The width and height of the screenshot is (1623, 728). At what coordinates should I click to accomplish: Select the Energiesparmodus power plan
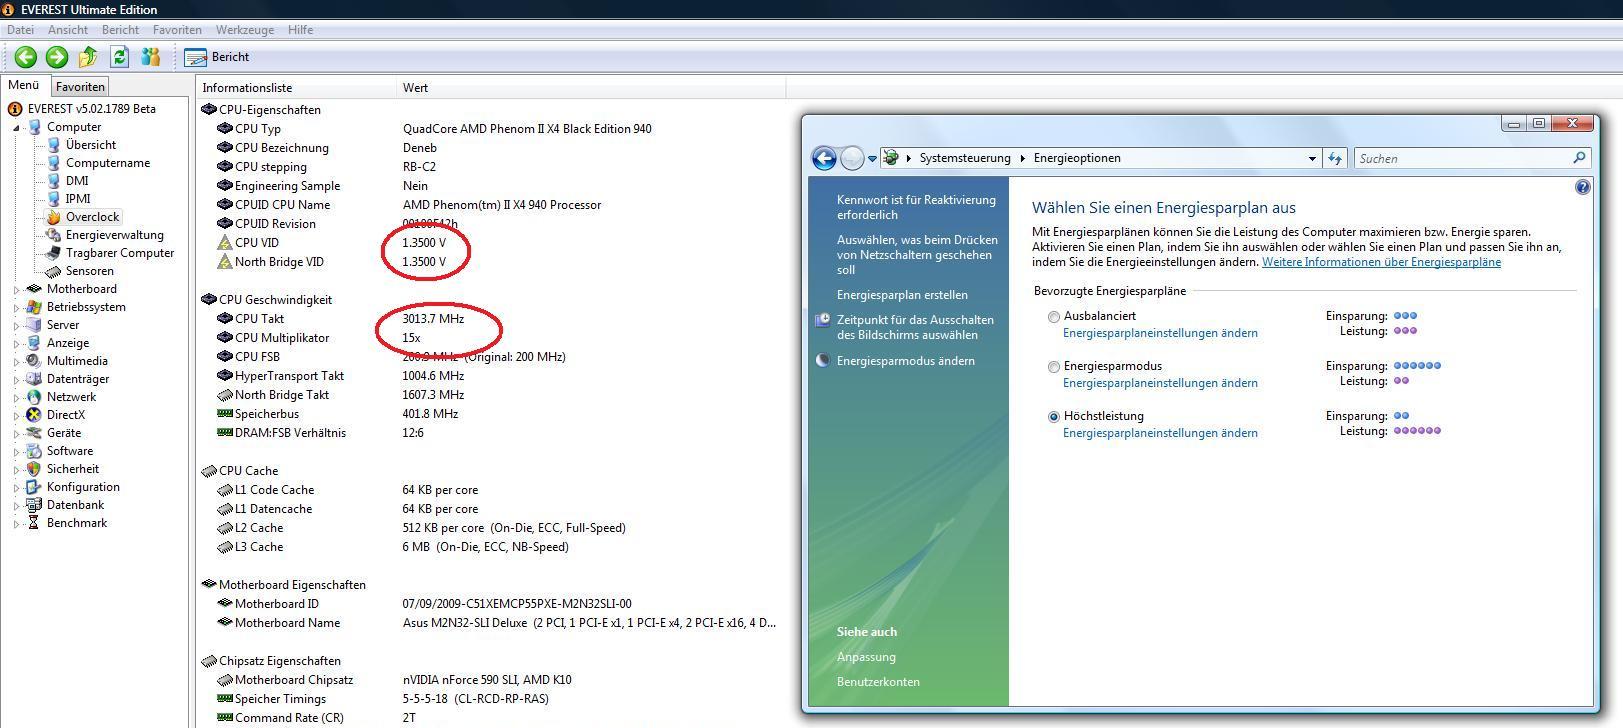1053,367
